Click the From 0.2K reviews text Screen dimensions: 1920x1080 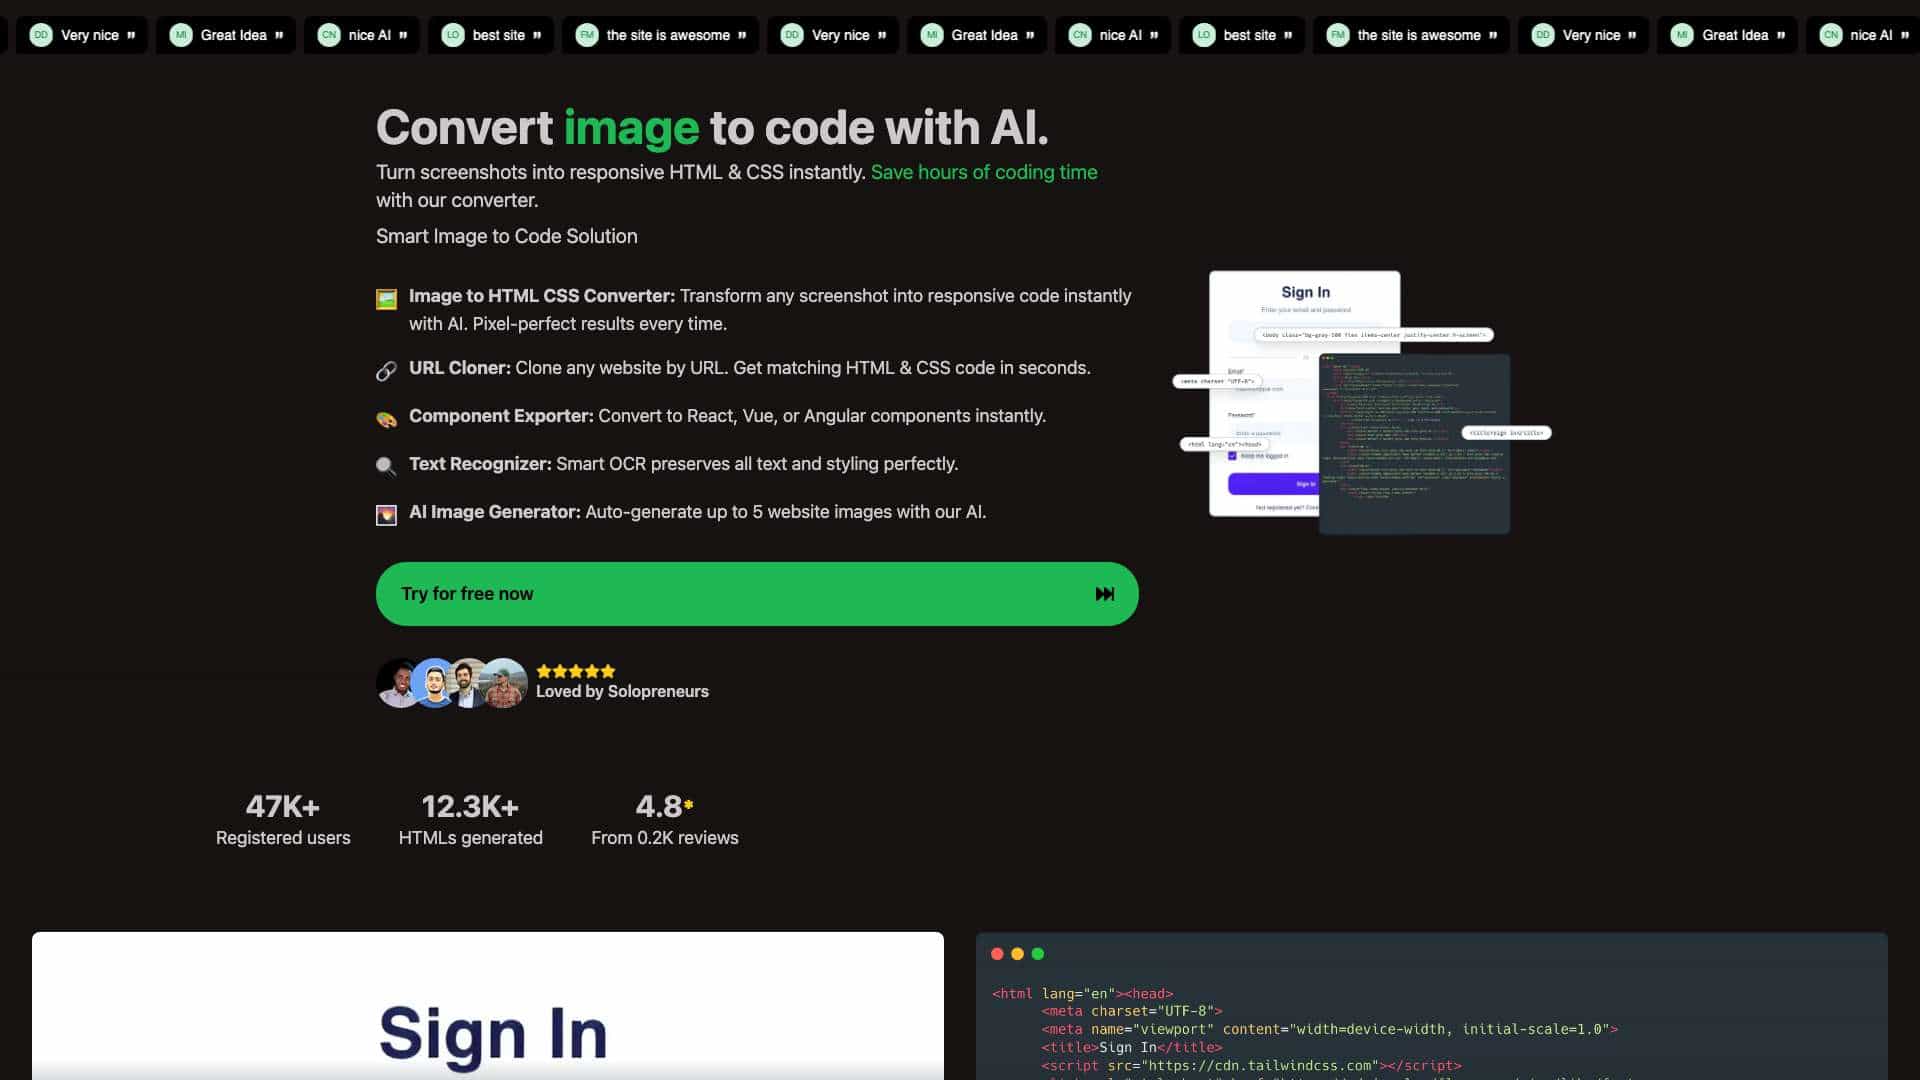pyautogui.click(x=665, y=838)
